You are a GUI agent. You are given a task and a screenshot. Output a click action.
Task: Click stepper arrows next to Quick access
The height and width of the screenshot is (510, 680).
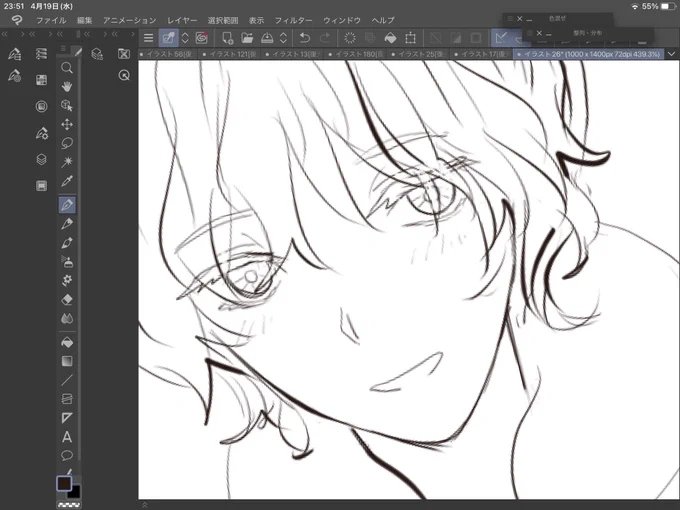(185, 38)
